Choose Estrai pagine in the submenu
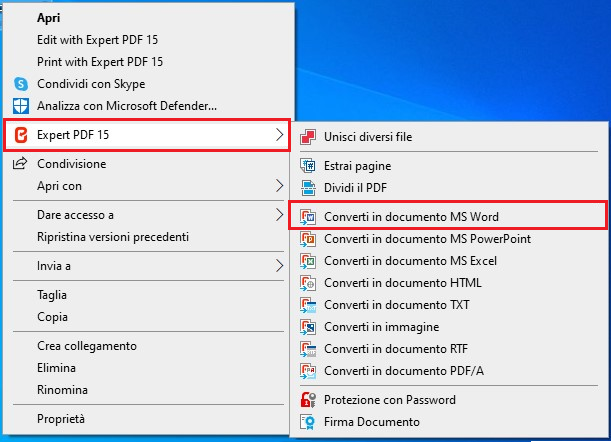This screenshot has width=611, height=442. tap(449, 166)
